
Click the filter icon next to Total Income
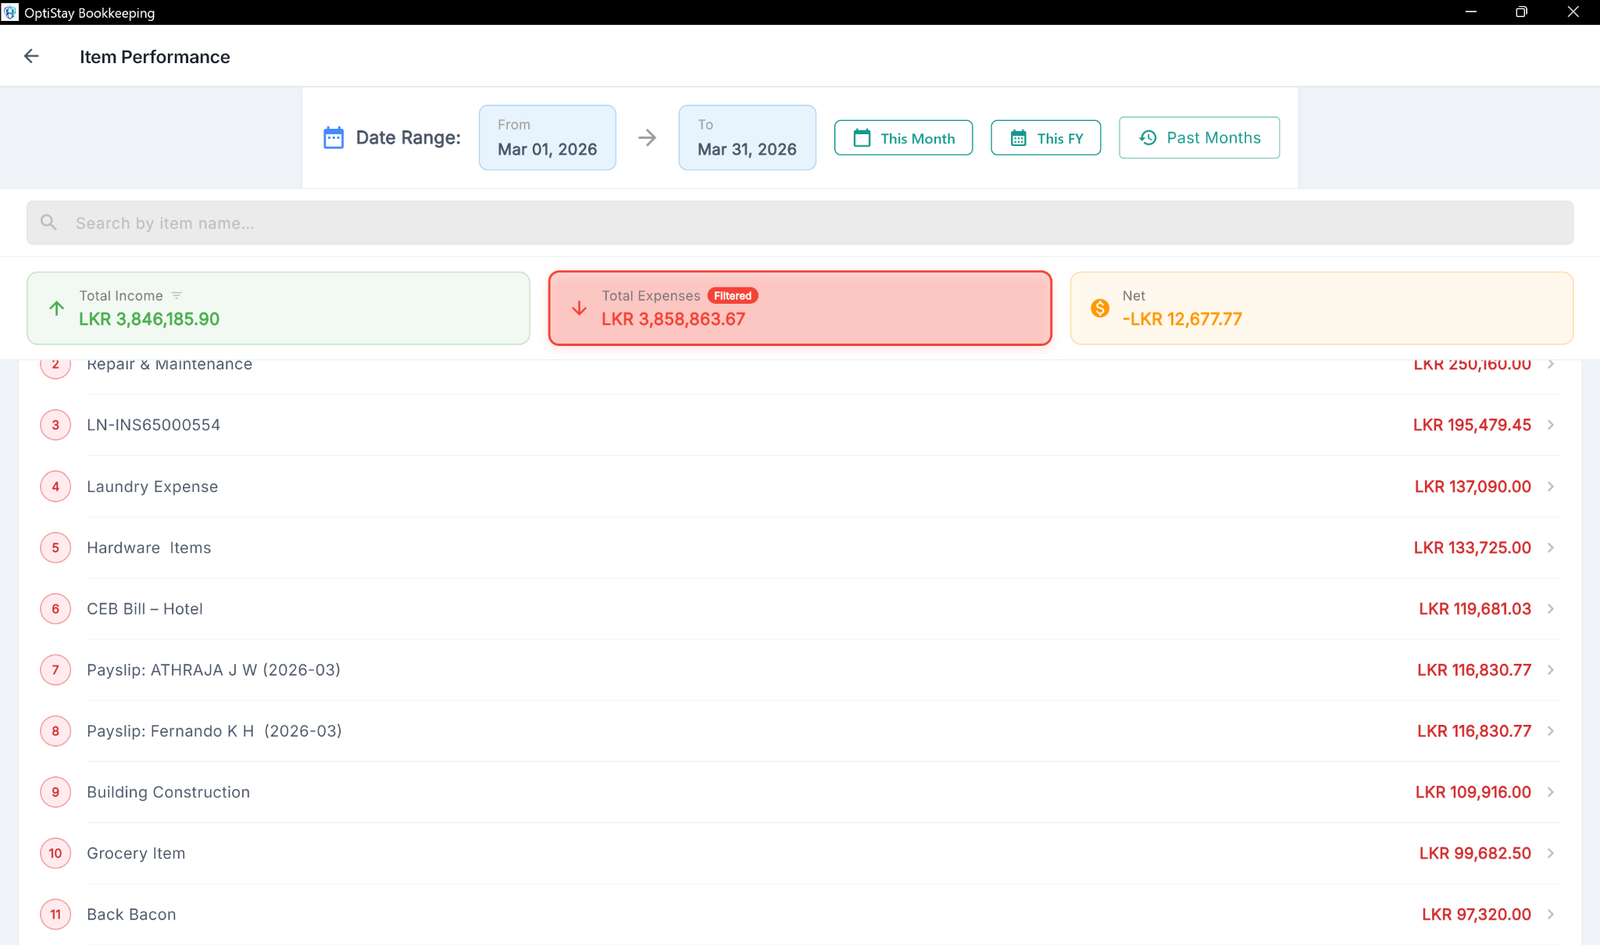point(177,295)
